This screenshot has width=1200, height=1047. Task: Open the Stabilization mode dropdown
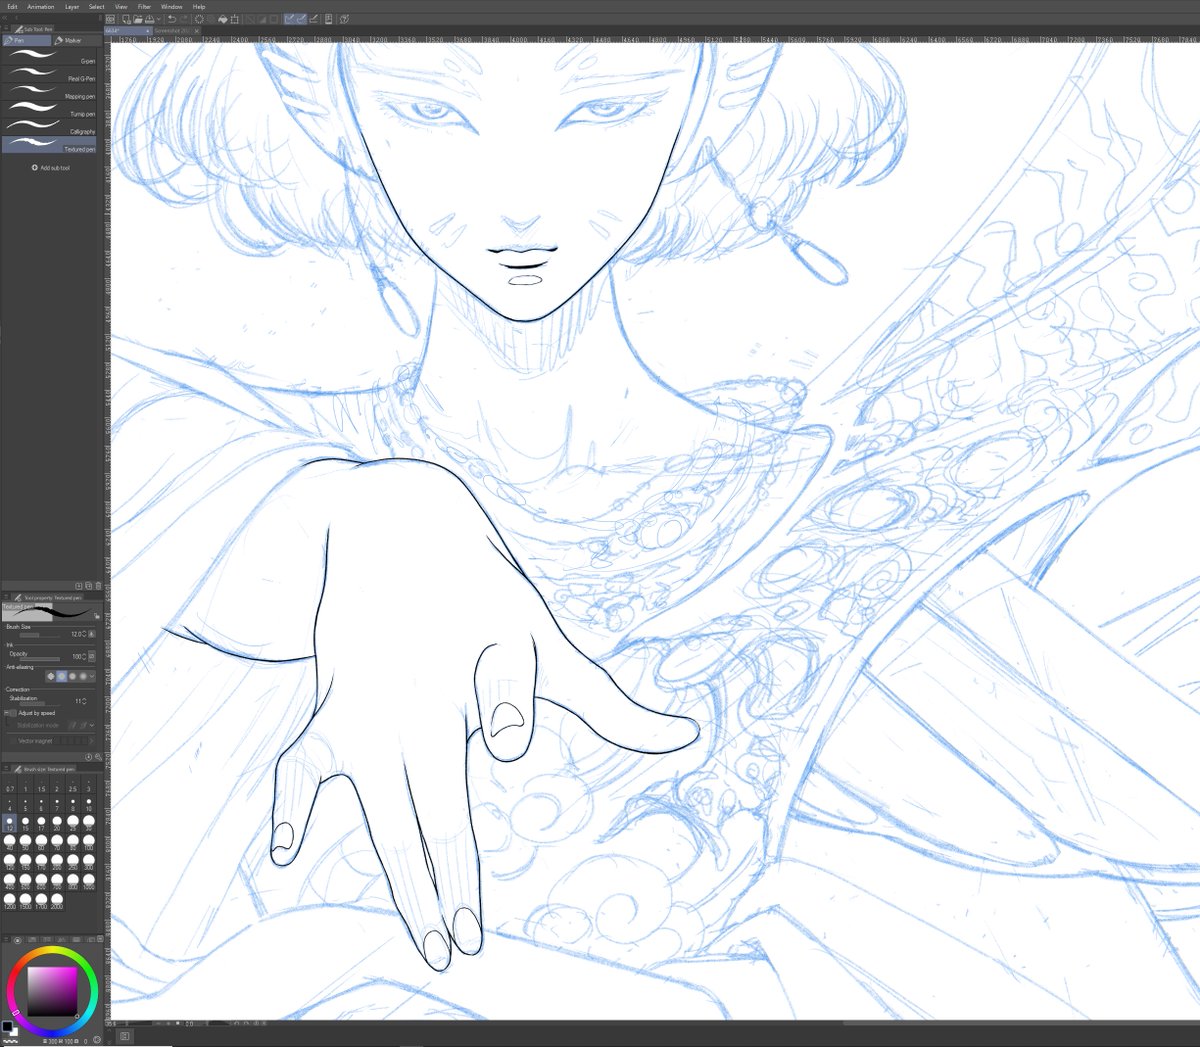[92, 726]
